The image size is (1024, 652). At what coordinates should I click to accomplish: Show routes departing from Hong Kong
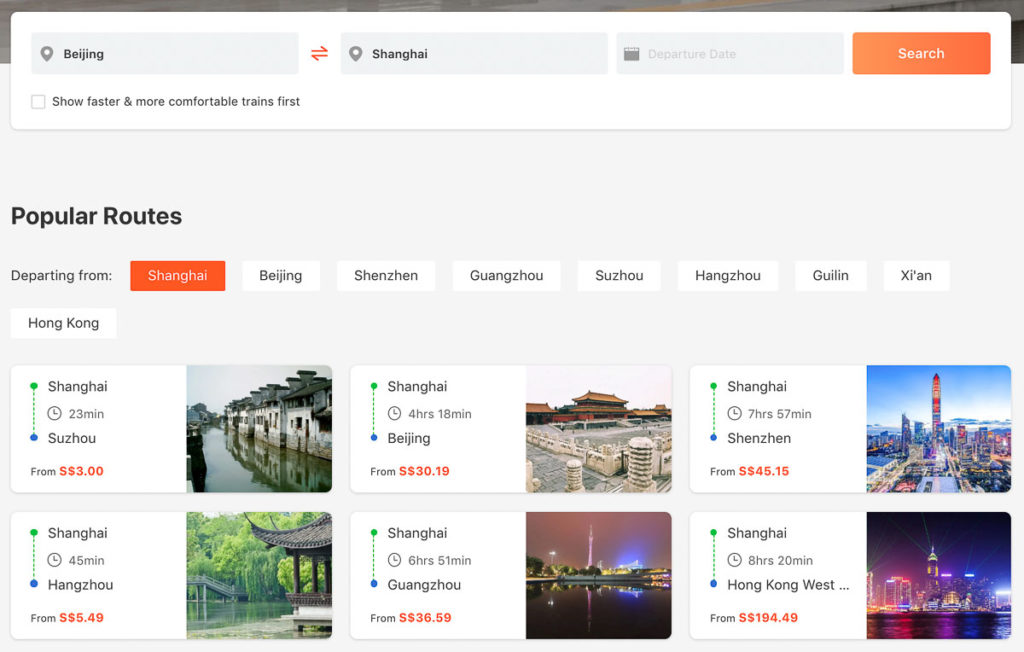tap(63, 323)
